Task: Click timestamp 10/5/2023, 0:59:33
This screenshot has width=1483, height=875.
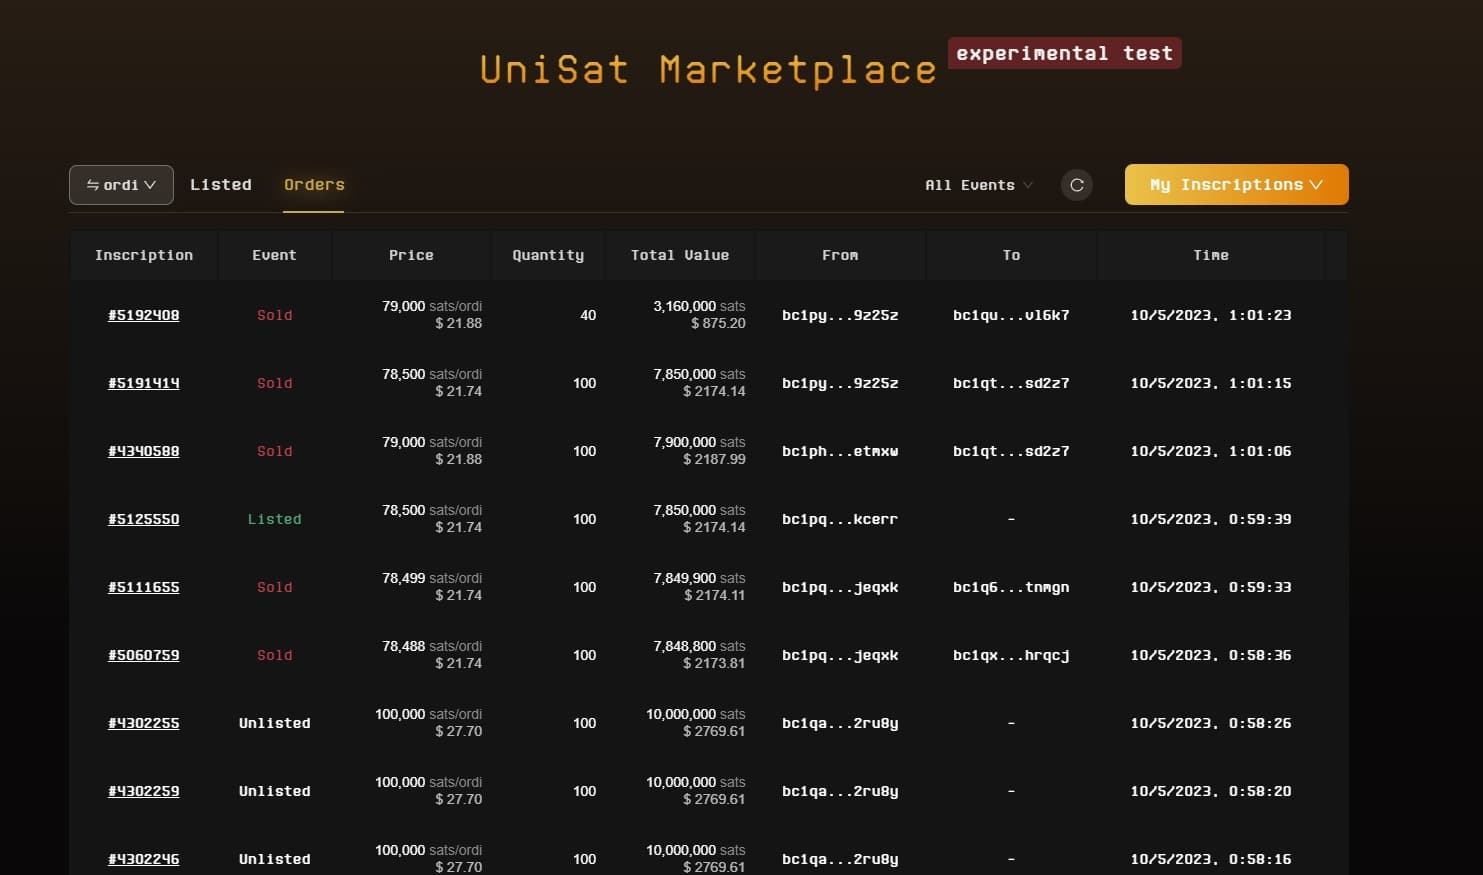Action: coord(1211,587)
